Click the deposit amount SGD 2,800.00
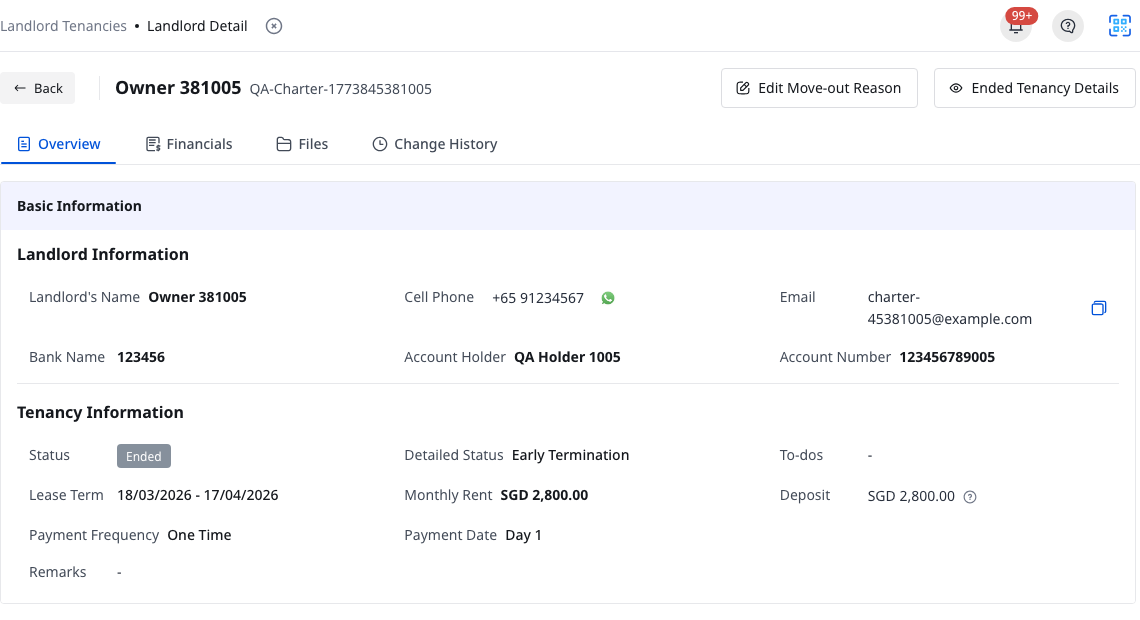Screen dimensions: 1140x620 (911, 496)
